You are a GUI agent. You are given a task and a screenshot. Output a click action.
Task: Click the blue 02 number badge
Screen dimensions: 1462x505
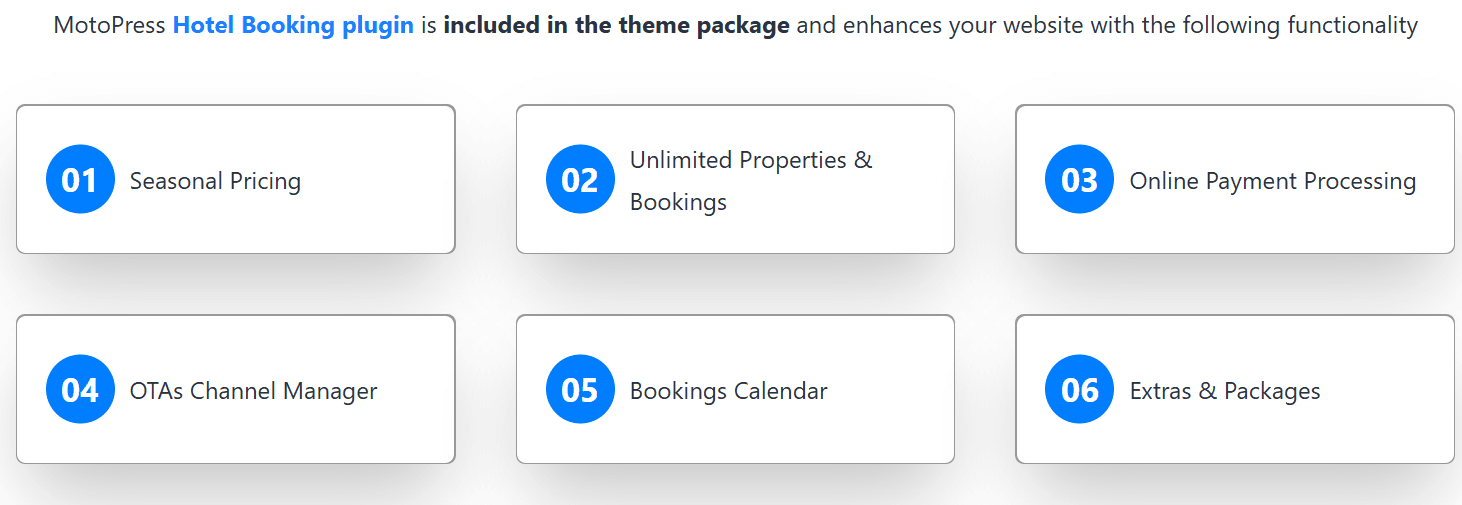(580, 180)
